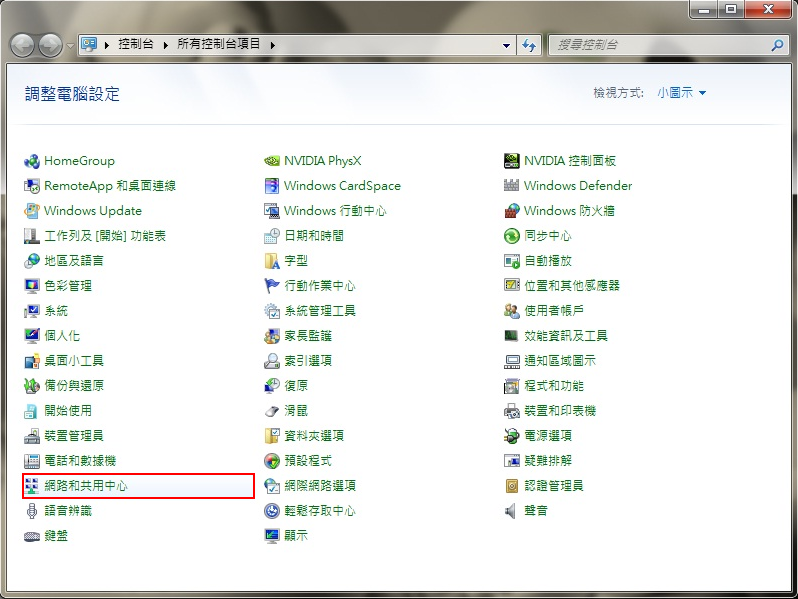Click the 搜尋控制台 search field
The width and height of the screenshot is (798, 599).
(x=662, y=45)
